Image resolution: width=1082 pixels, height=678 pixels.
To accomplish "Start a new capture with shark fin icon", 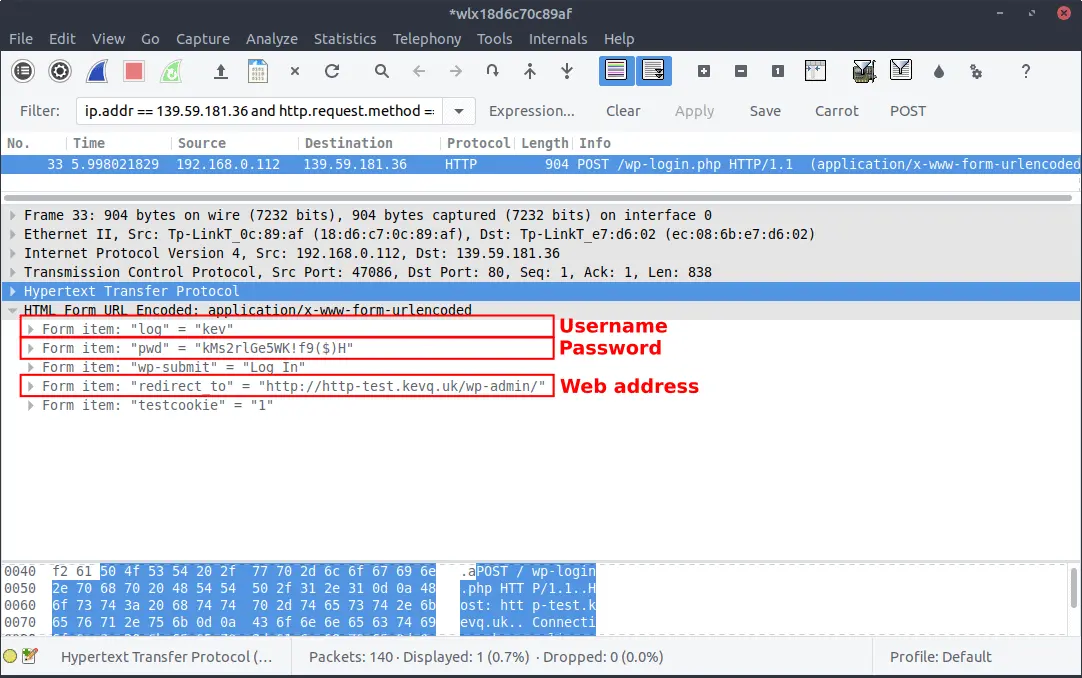I will coord(97,71).
